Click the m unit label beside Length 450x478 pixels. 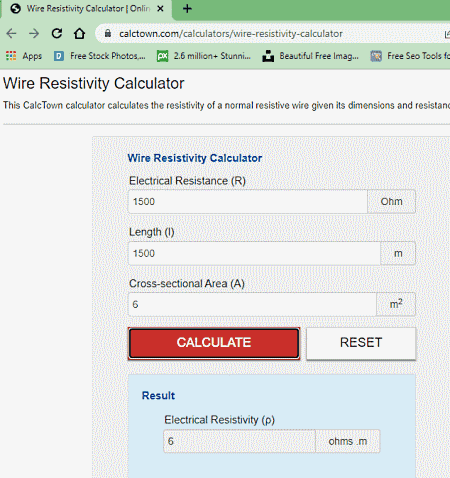[x=398, y=253]
